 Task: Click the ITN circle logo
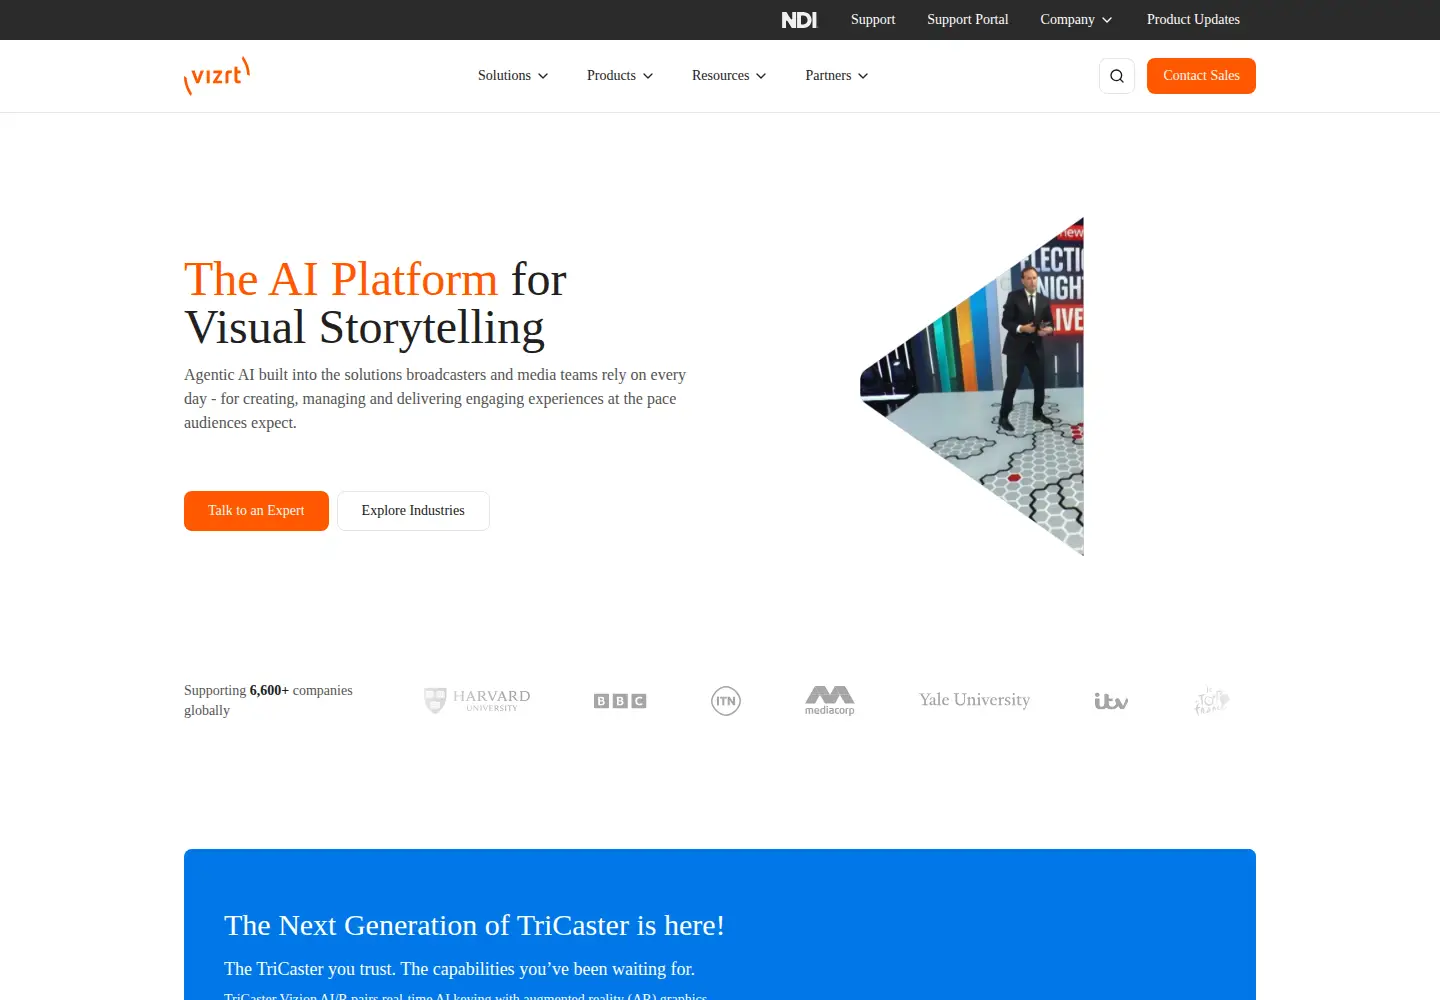726,701
